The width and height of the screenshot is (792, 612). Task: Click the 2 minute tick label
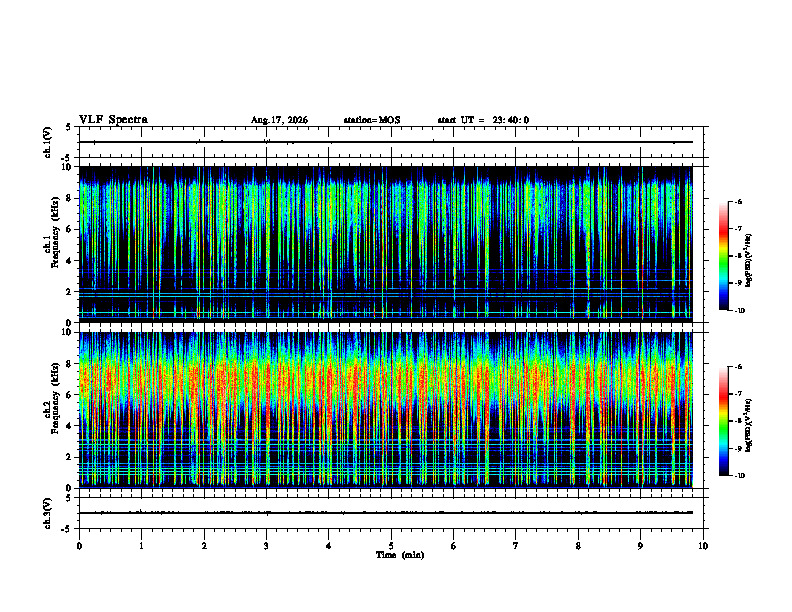pos(204,546)
